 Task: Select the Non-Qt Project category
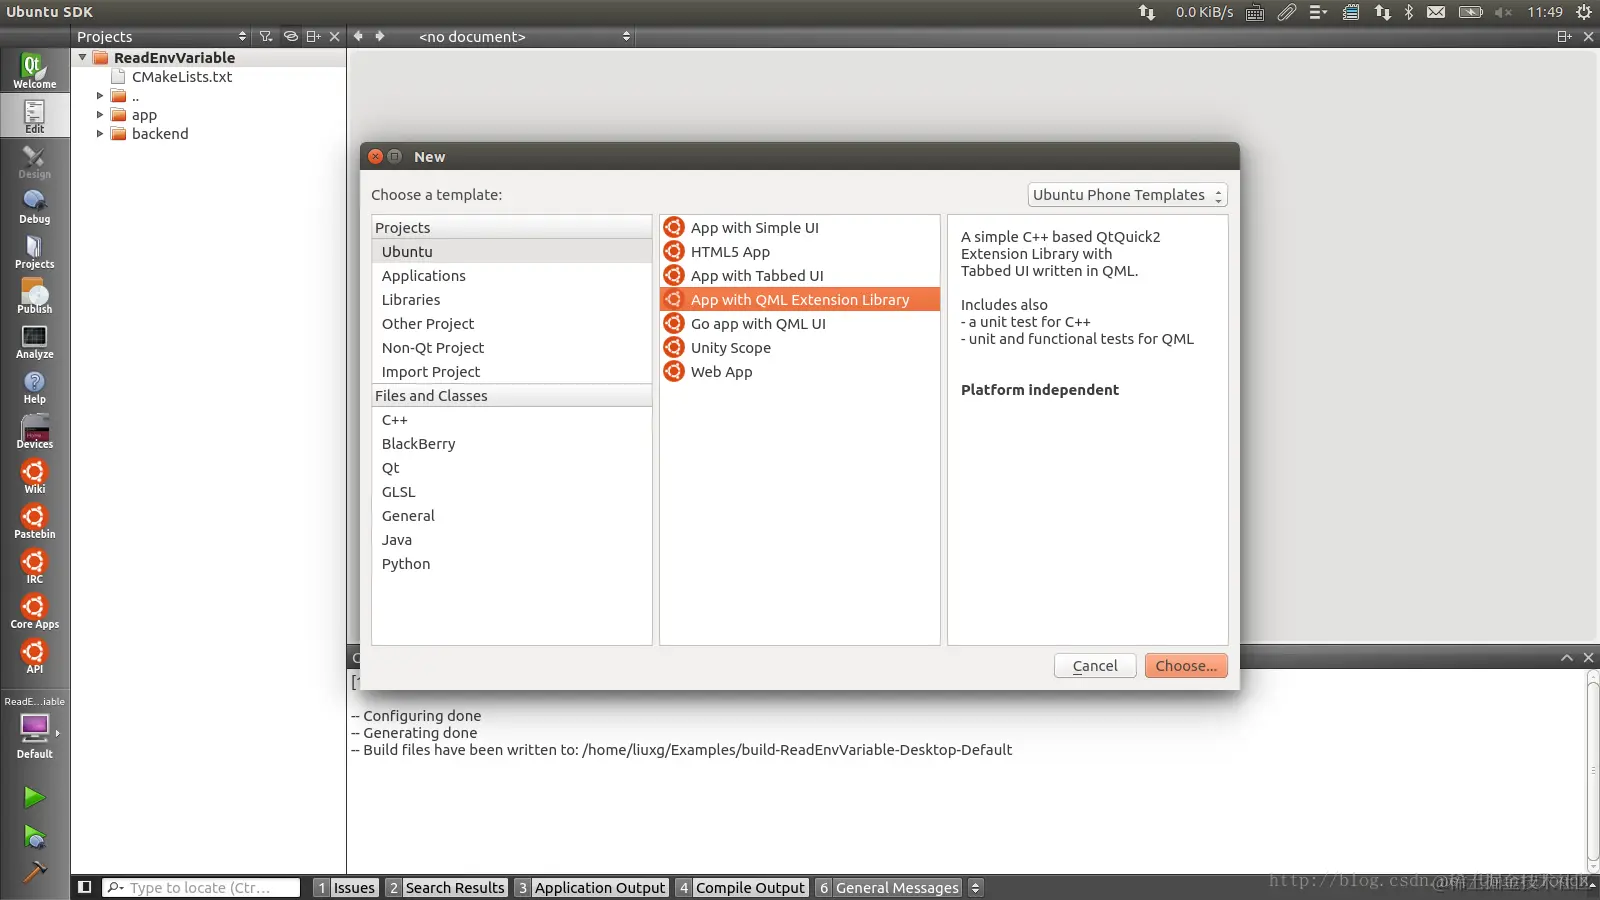pos(512,348)
